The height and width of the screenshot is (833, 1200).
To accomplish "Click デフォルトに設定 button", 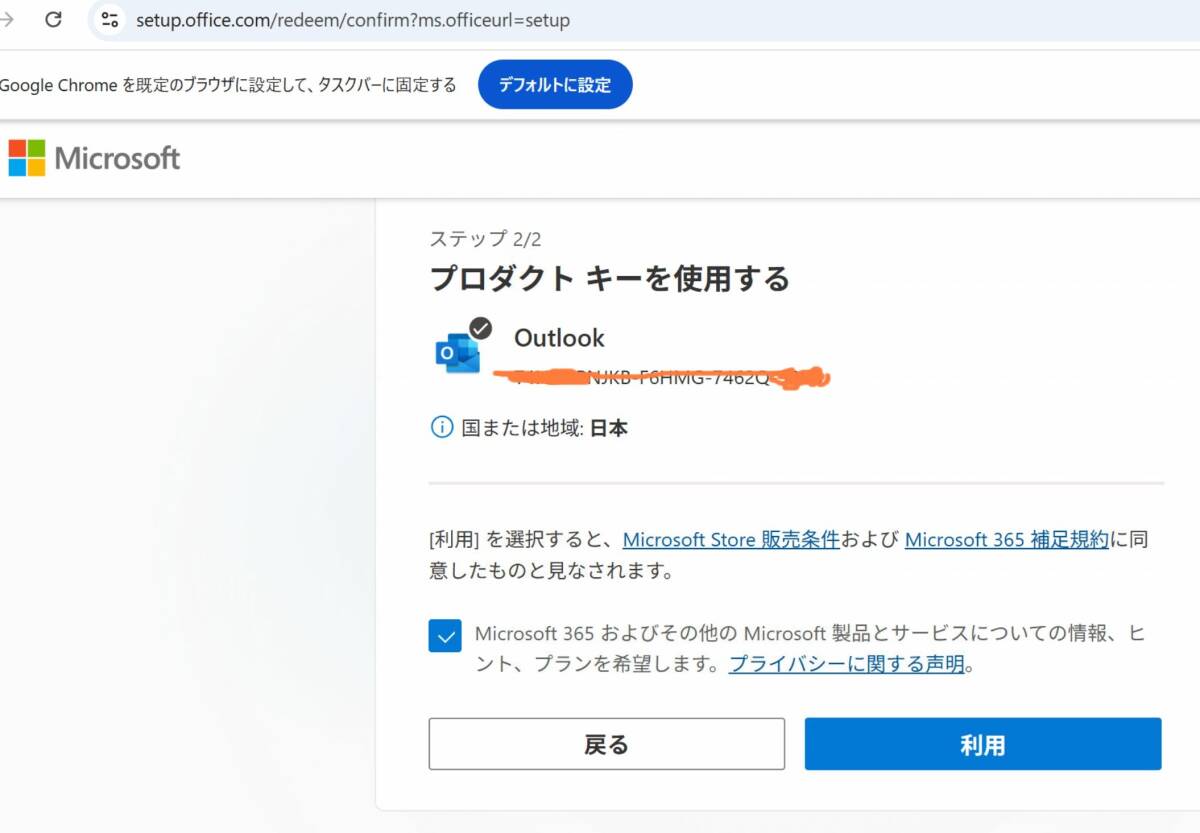I will point(555,85).
